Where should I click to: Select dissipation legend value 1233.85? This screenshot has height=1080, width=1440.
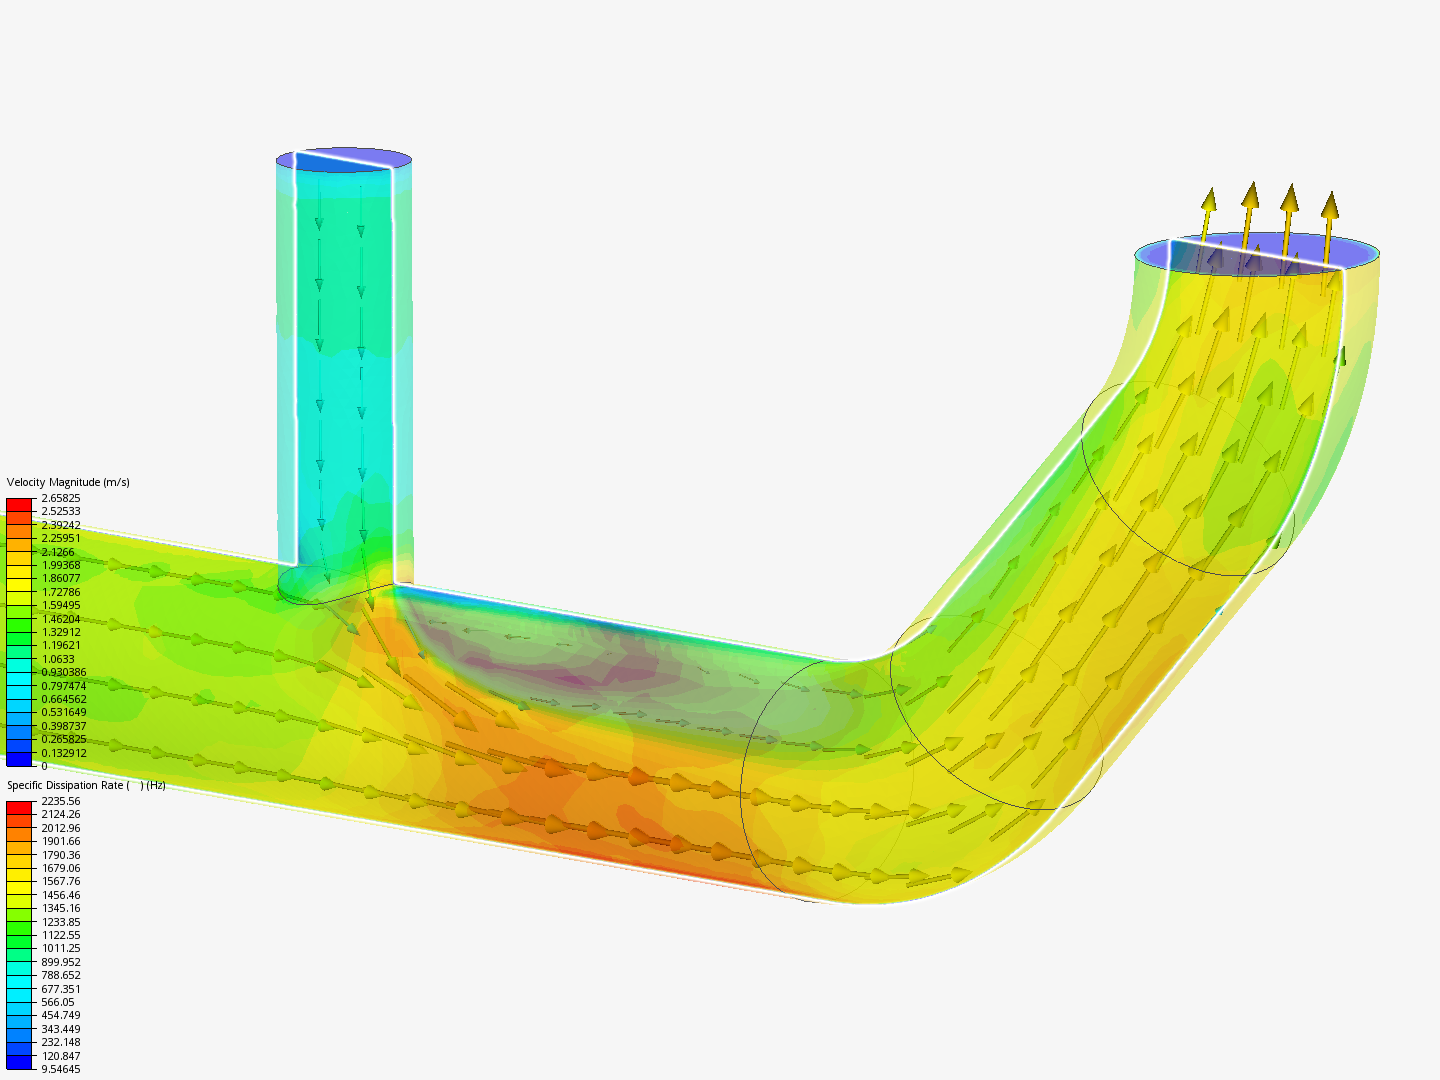[x=61, y=922]
